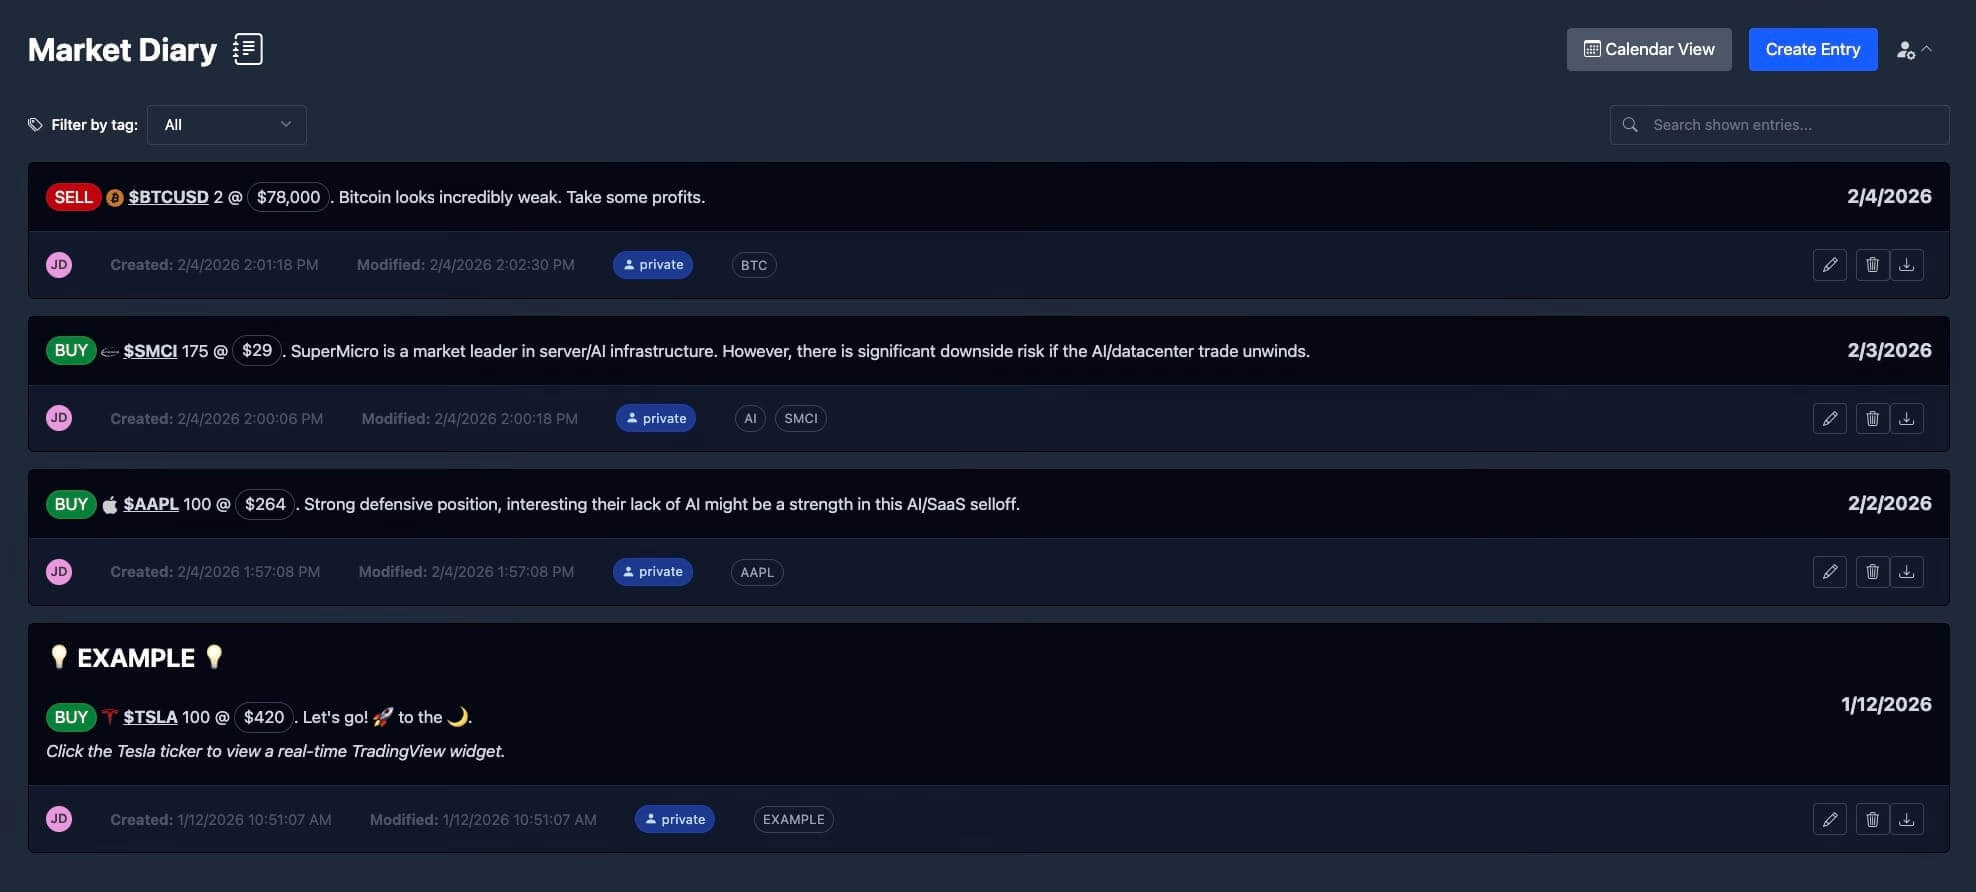Viewport: 1976px width, 892px height.
Task: Switch the AAPL entry's private visibility
Action: coord(652,571)
